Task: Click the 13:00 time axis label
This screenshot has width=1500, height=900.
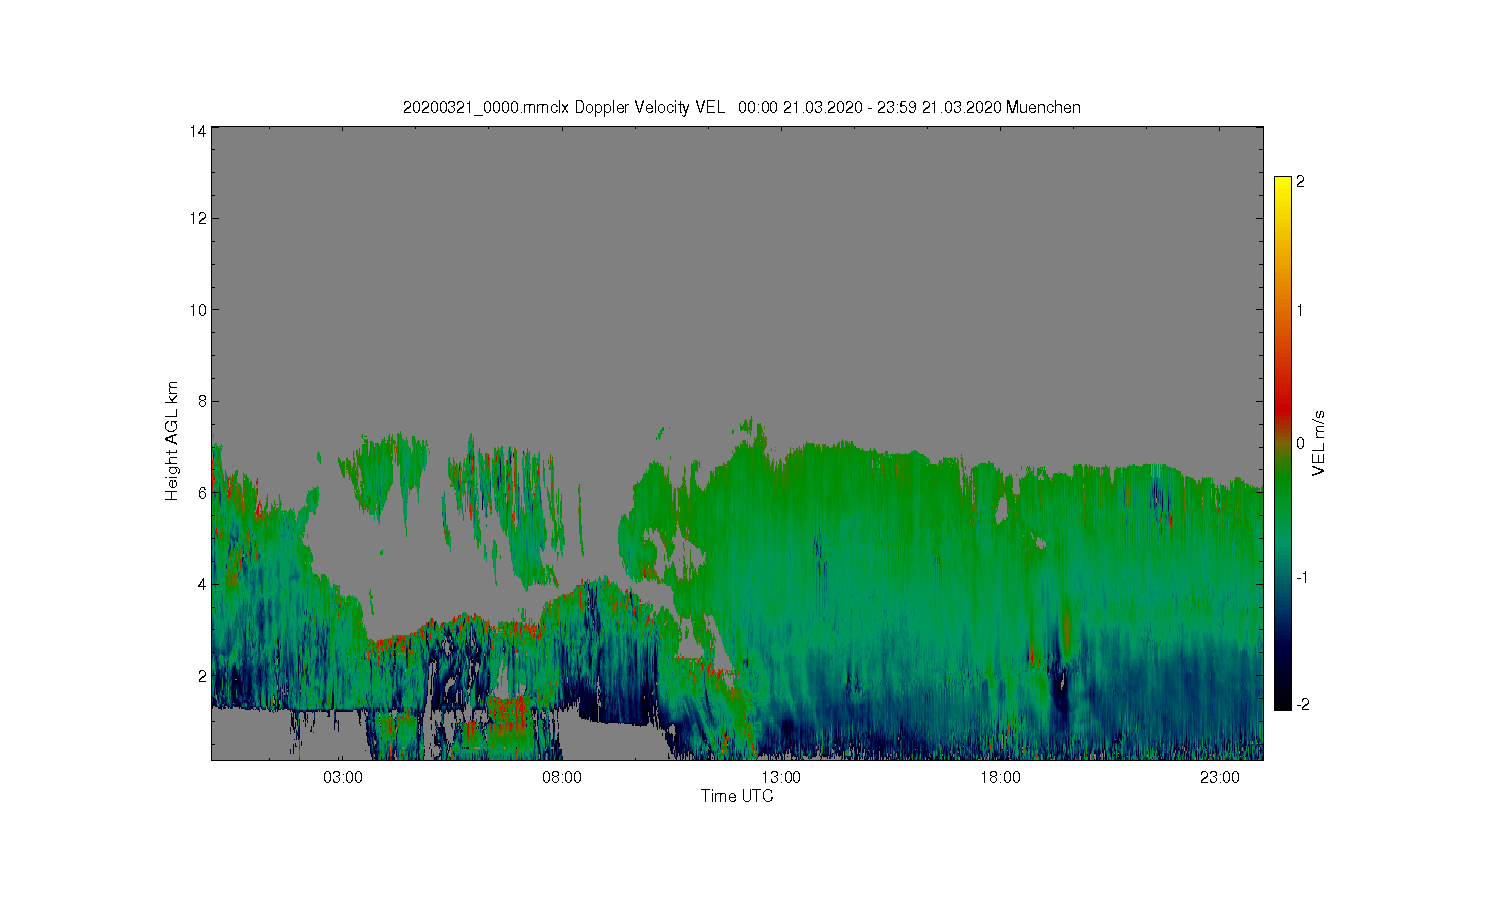Action: tap(781, 778)
